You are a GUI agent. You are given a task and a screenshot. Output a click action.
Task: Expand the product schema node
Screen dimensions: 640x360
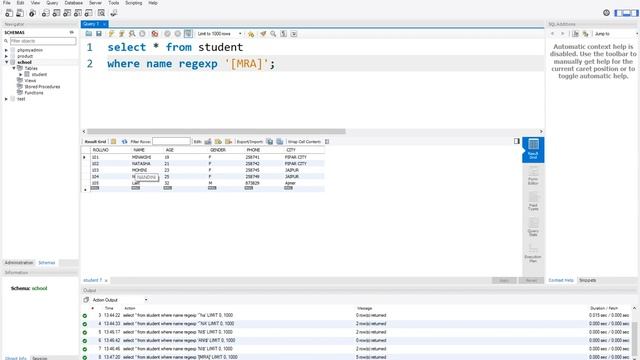click(6, 56)
